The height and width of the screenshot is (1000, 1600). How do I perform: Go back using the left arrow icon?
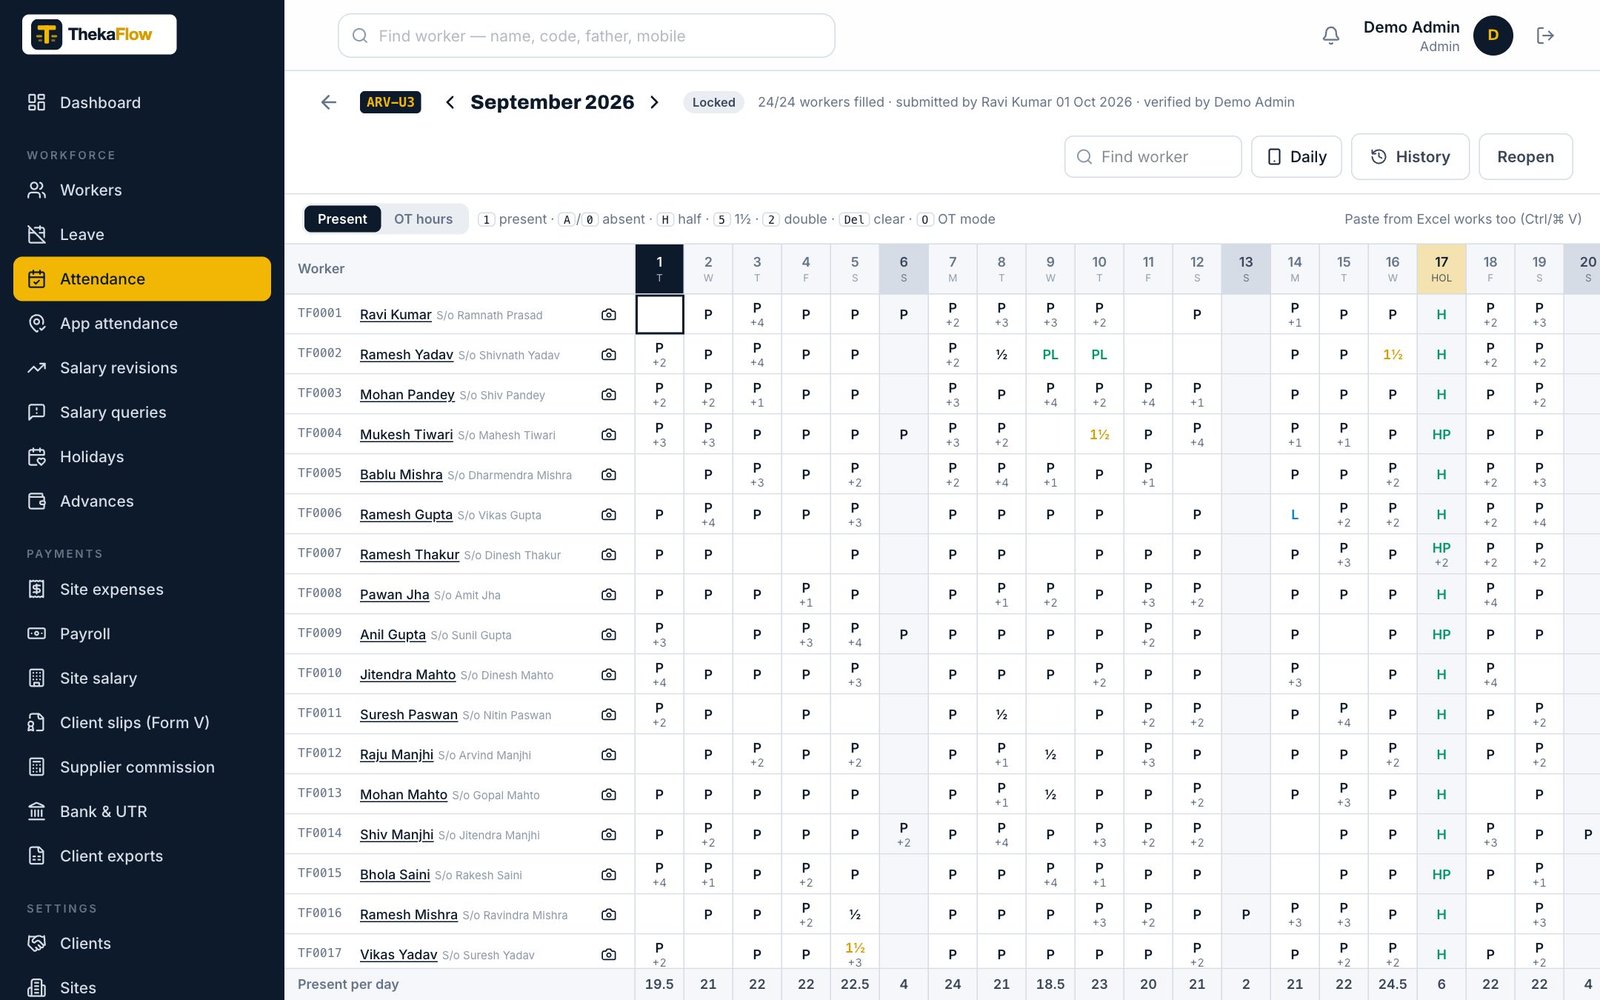[x=328, y=102]
